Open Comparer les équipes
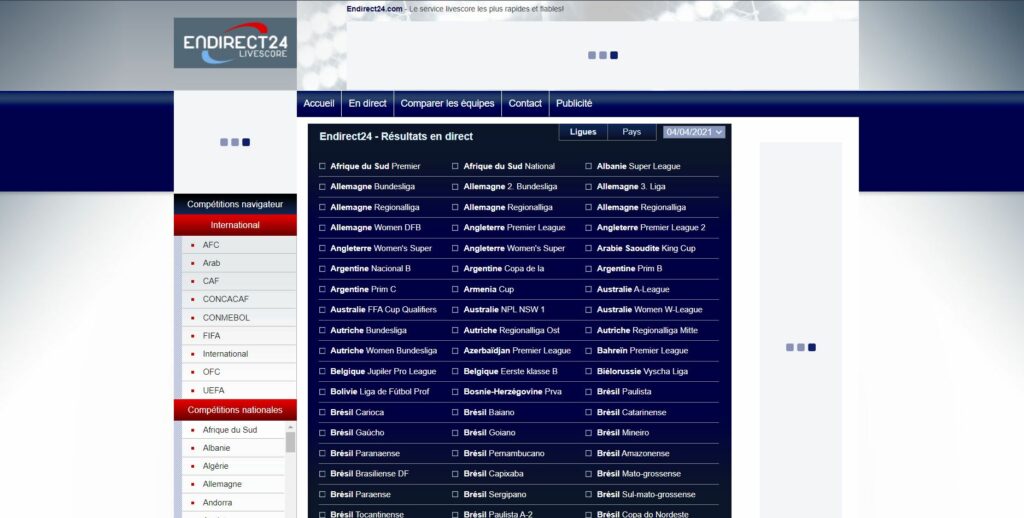1024x518 pixels. [x=447, y=103]
